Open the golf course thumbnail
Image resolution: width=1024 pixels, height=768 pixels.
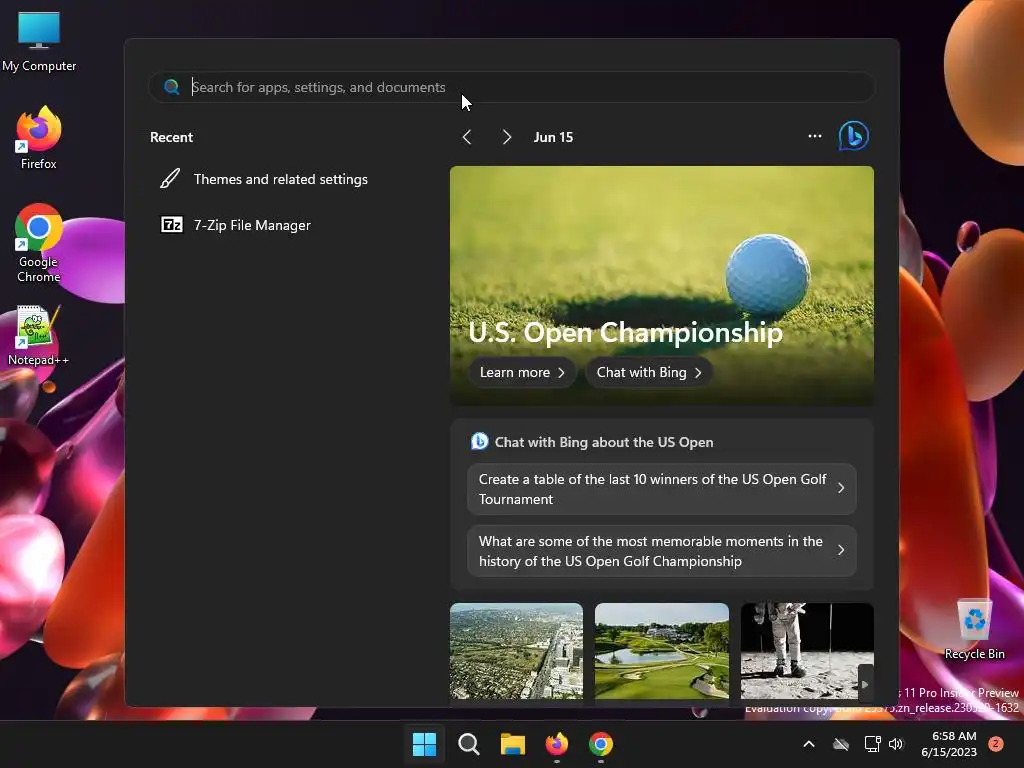click(662, 651)
